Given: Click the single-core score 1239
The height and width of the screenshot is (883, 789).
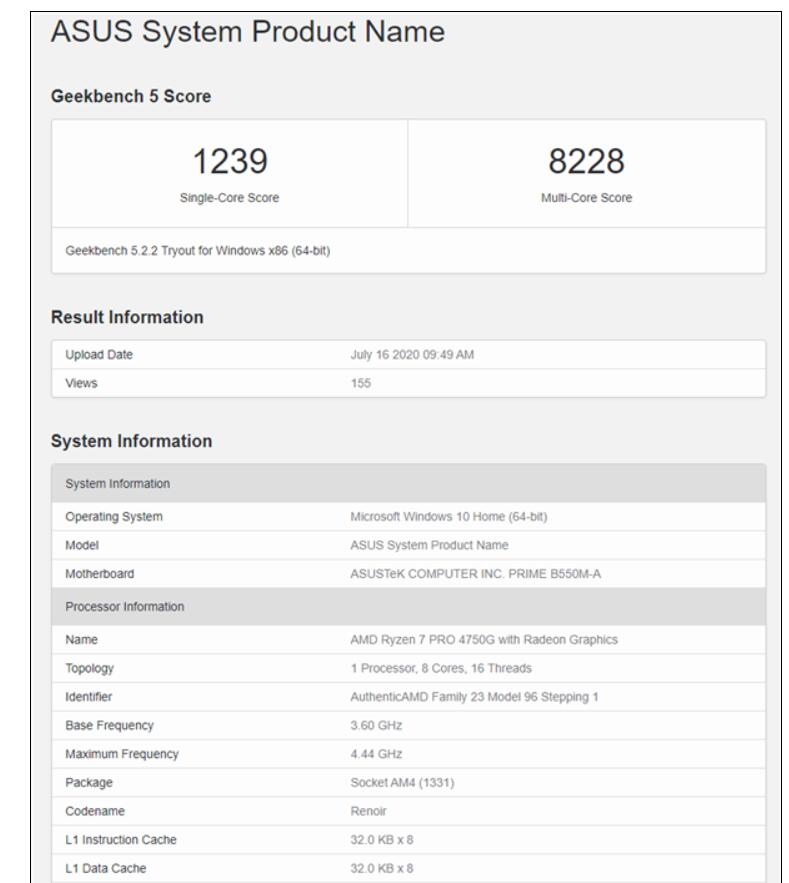Looking at the screenshot, I should coord(230,161).
